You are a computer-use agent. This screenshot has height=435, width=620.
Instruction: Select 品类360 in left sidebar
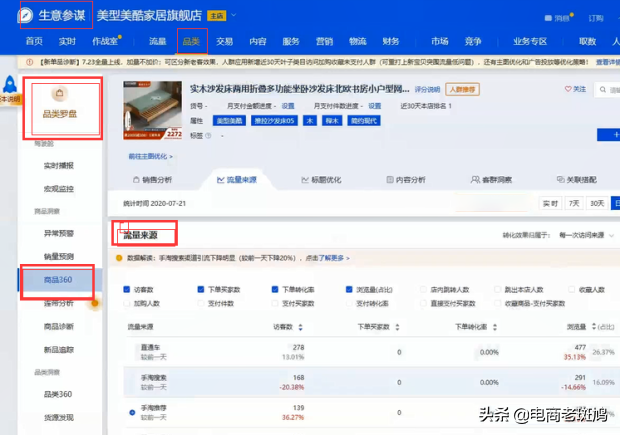(x=58, y=394)
